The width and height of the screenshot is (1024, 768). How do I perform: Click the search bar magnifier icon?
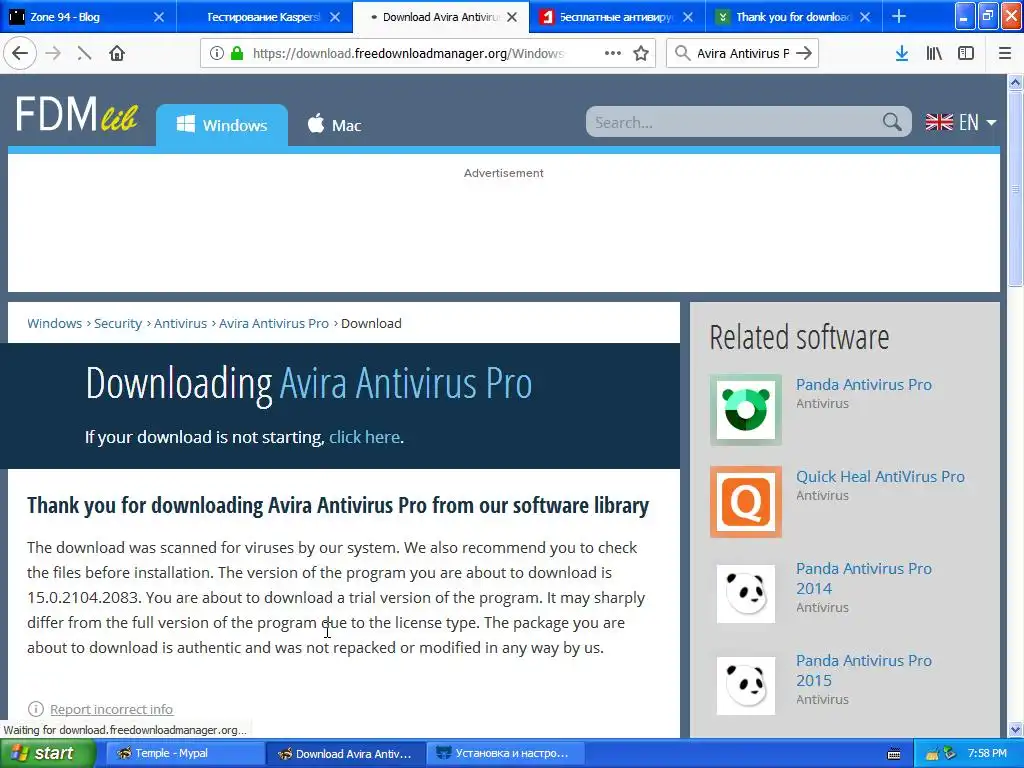[x=682, y=54]
